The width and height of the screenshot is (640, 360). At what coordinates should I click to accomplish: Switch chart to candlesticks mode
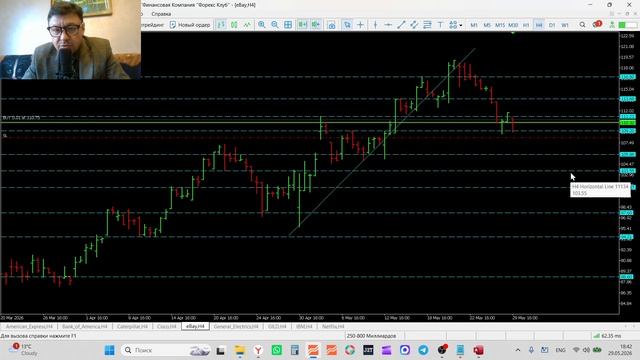(x=234, y=25)
